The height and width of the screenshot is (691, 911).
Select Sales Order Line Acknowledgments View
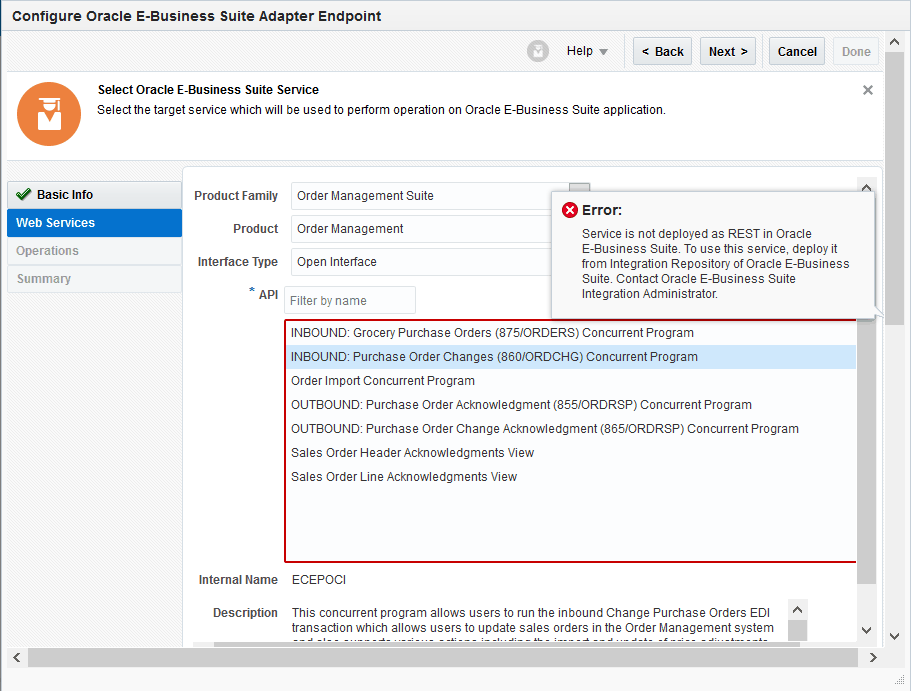coord(571,477)
